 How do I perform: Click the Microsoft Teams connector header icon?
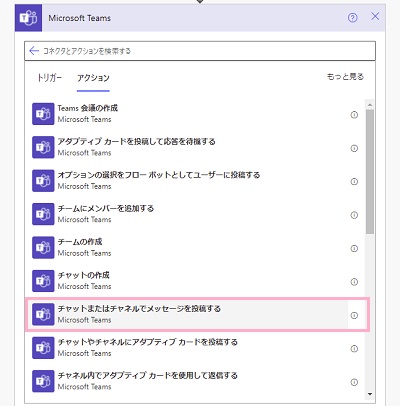coord(28,18)
